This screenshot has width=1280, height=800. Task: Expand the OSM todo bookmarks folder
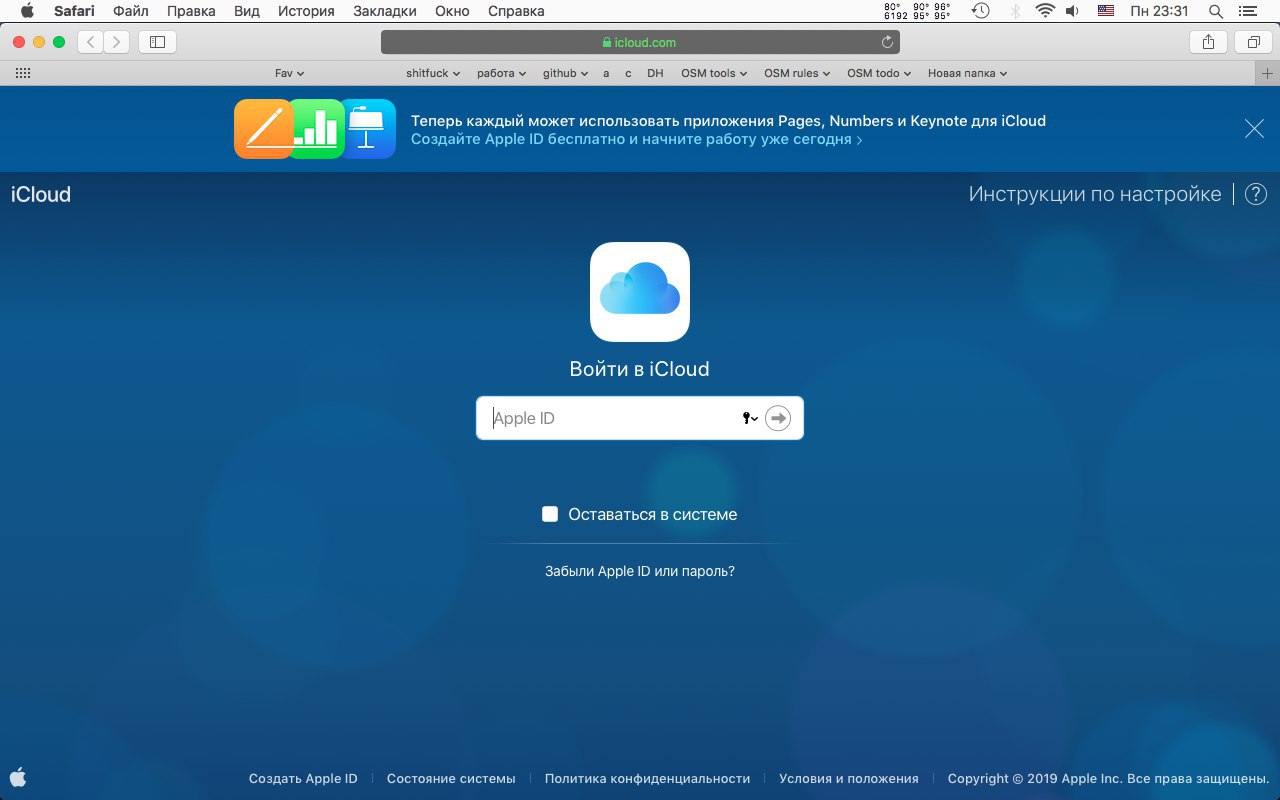[x=880, y=73]
